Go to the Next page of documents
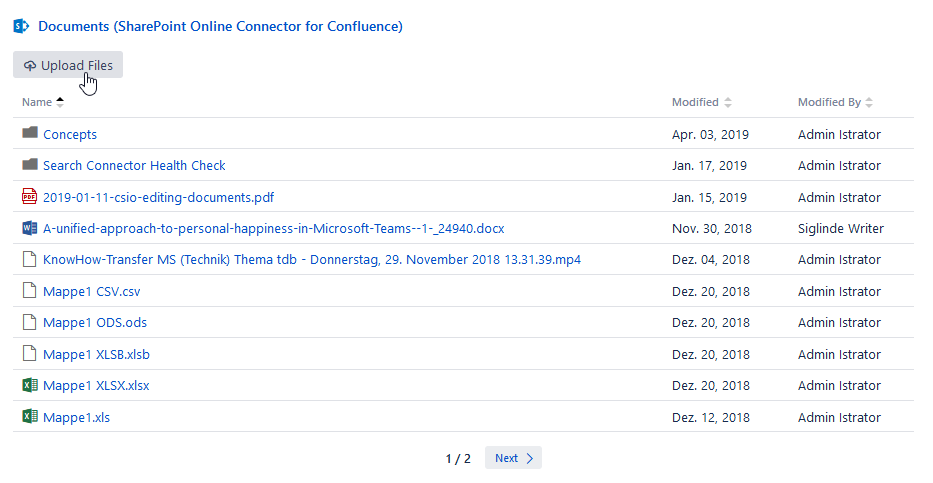 [x=513, y=458]
